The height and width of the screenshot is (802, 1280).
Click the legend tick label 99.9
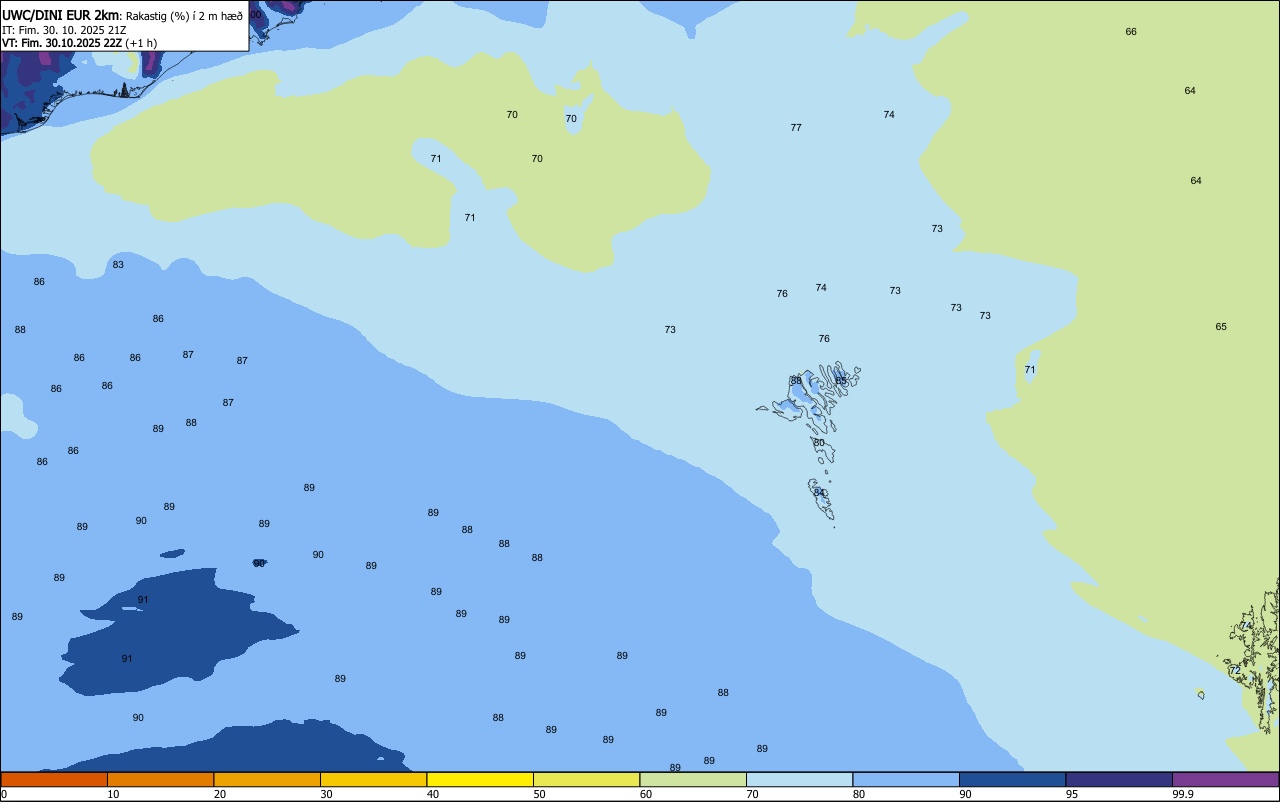[1183, 794]
